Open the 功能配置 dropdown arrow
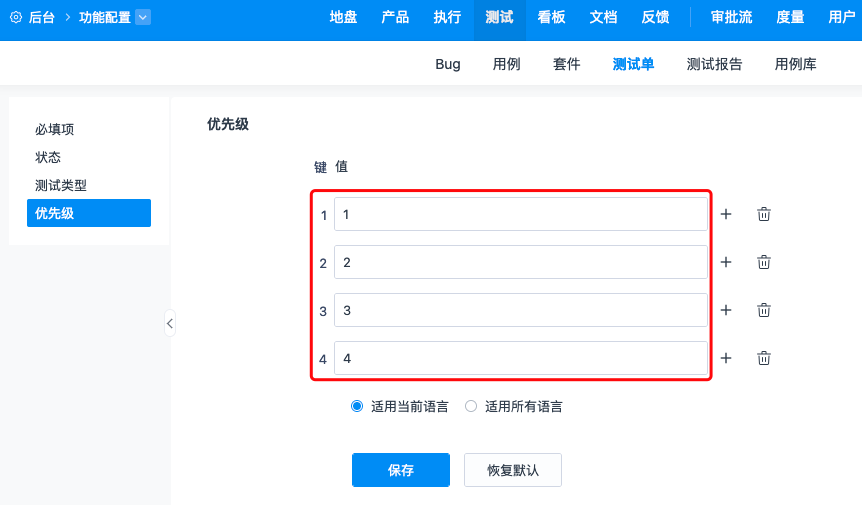 click(x=142, y=17)
